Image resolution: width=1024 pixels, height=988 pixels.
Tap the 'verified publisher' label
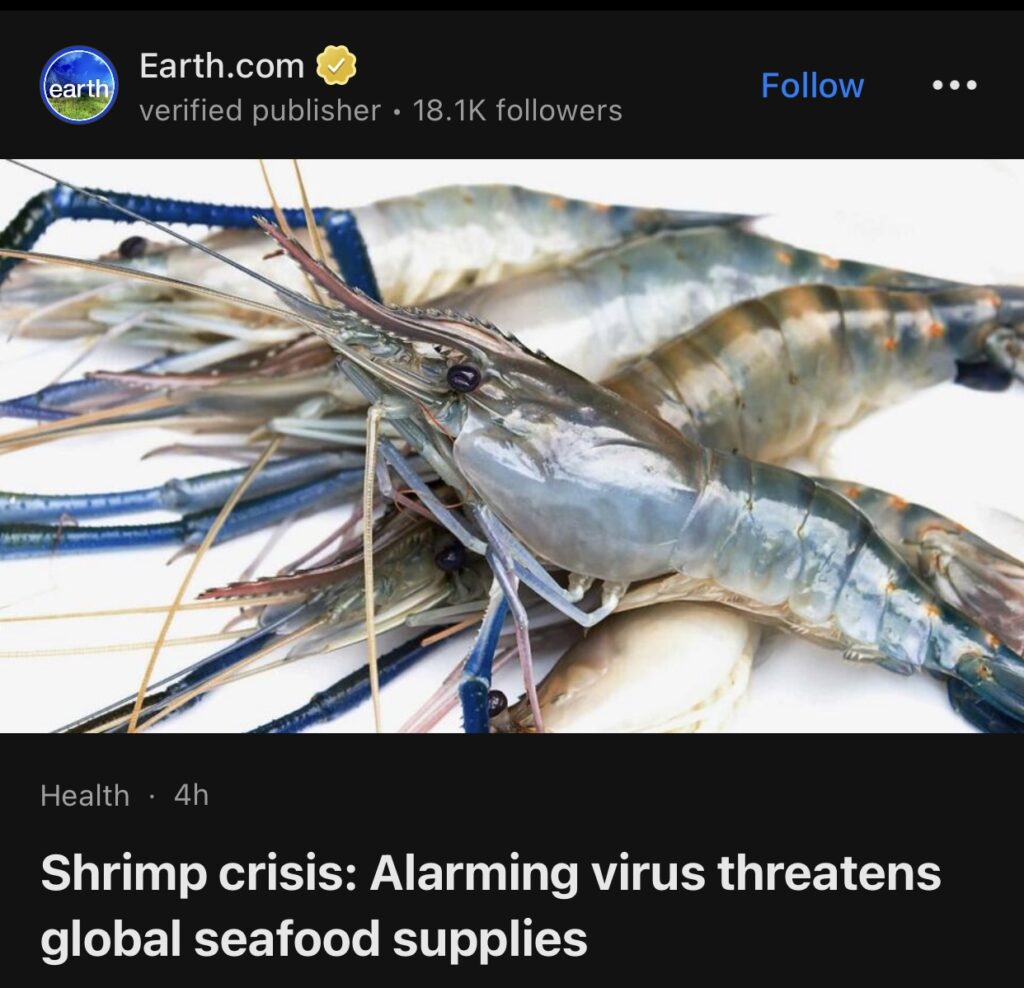pyautogui.click(x=259, y=110)
